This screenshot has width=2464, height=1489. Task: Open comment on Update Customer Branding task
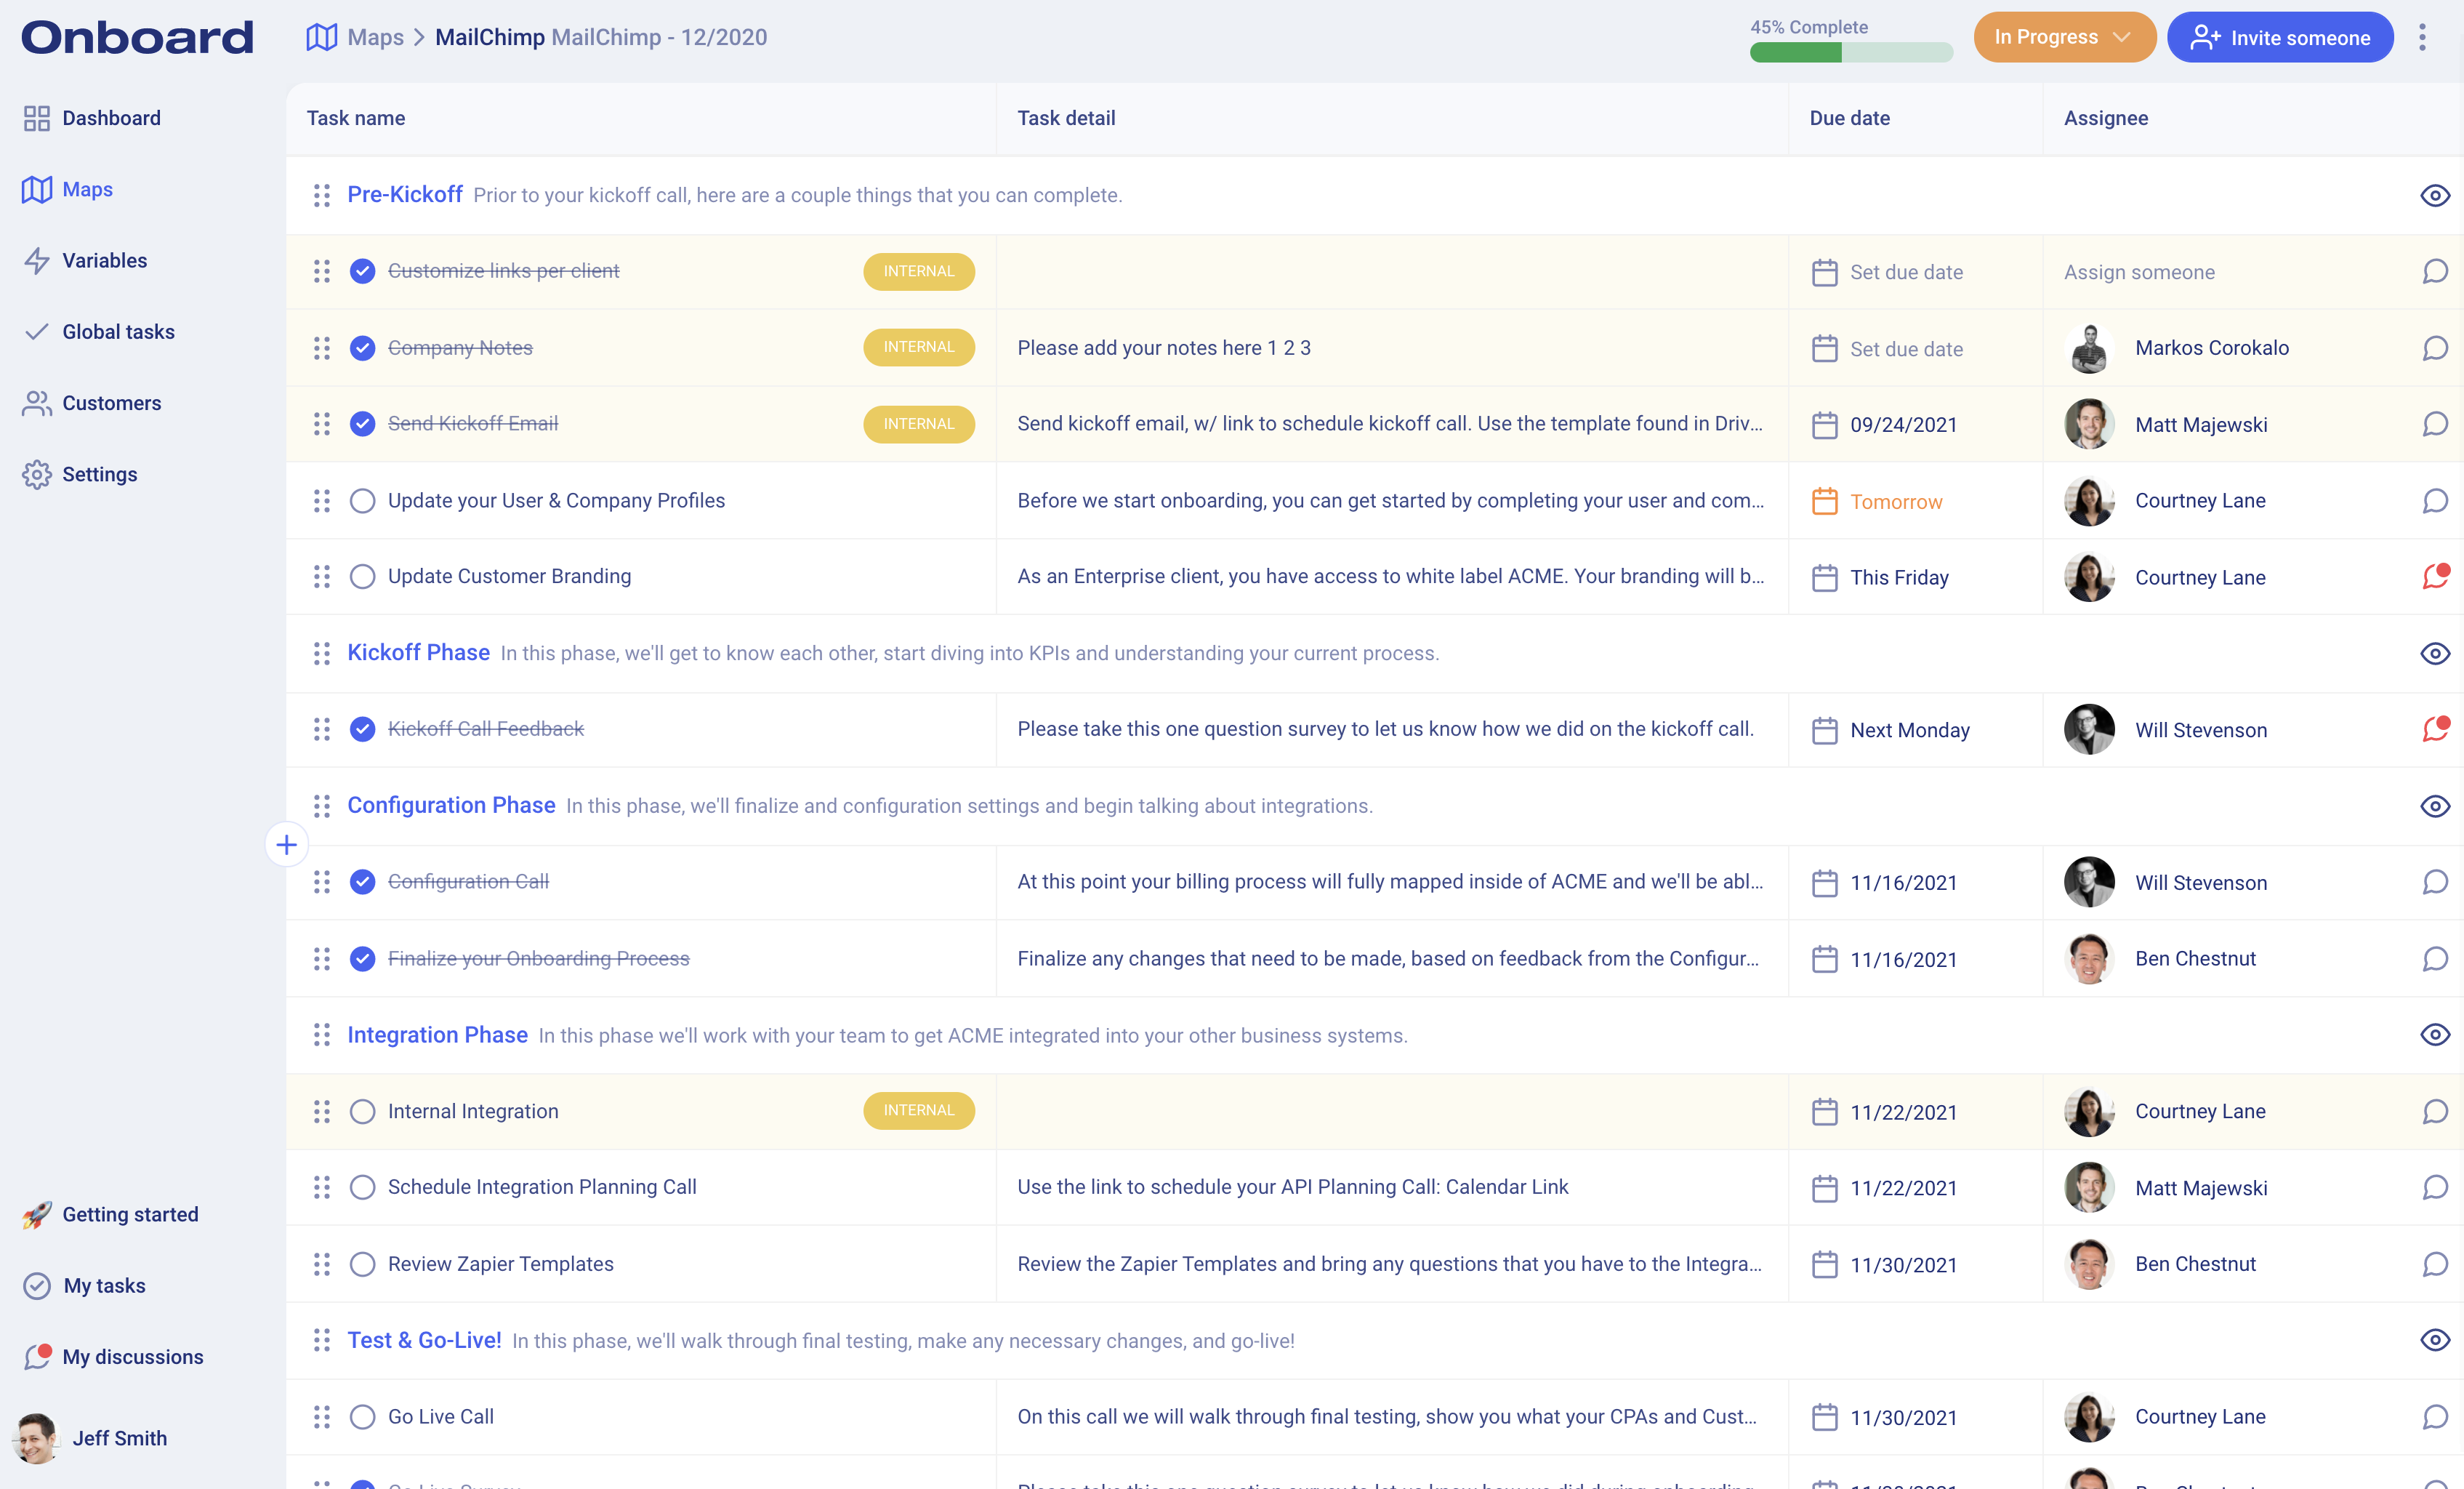[x=2434, y=577]
